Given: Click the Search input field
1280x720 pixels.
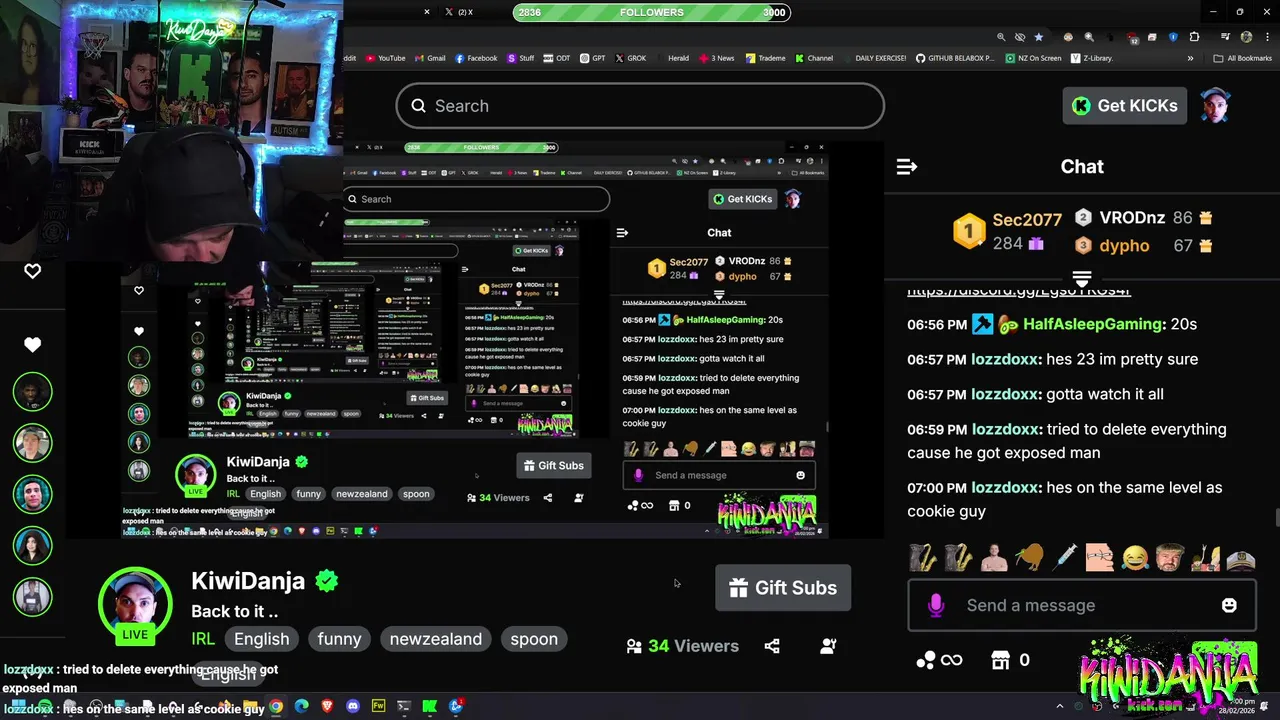Looking at the screenshot, I should point(640,106).
